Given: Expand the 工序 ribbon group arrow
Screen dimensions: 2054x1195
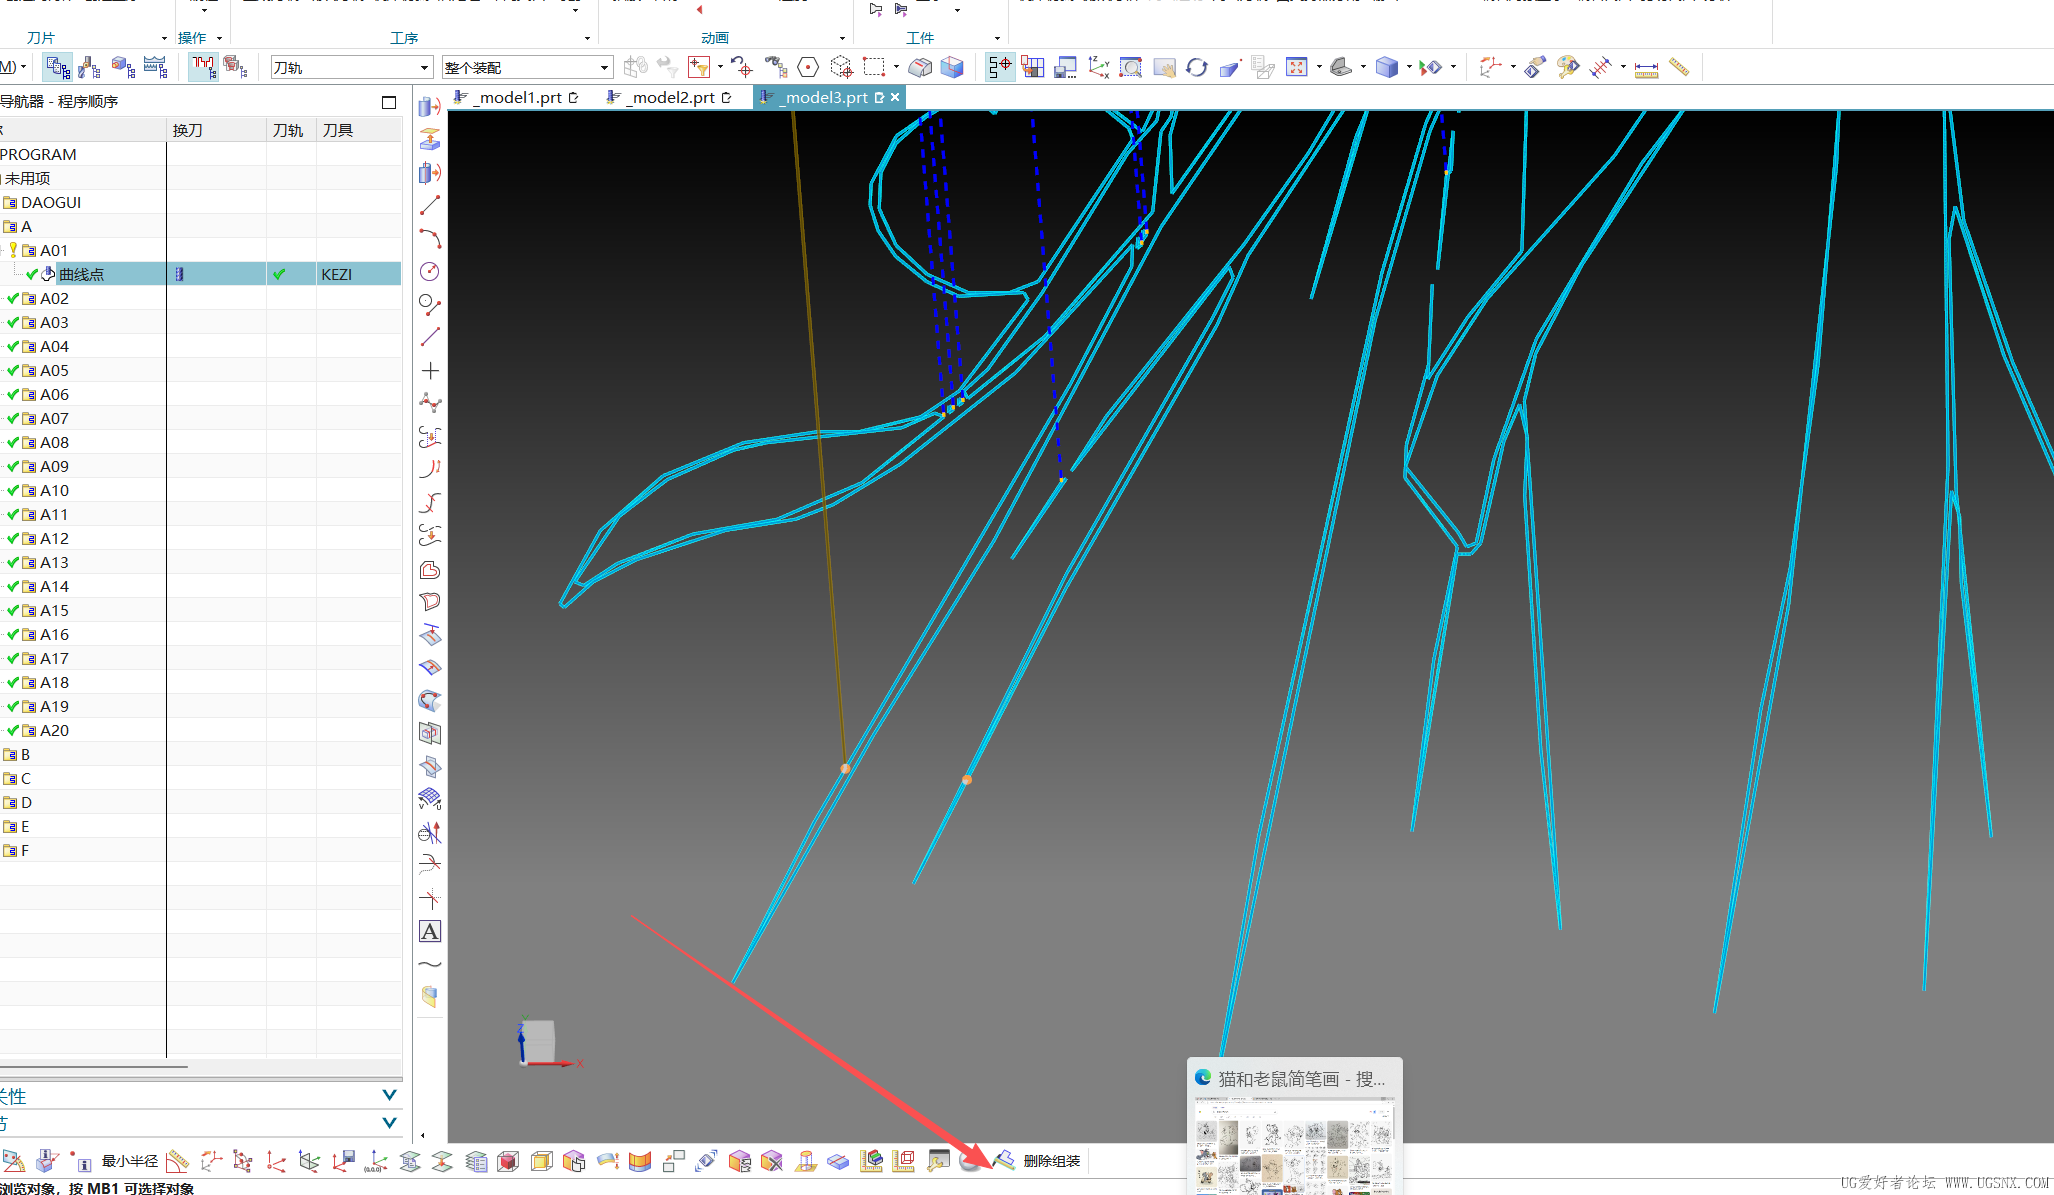Looking at the screenshot, I should (587, 38).
